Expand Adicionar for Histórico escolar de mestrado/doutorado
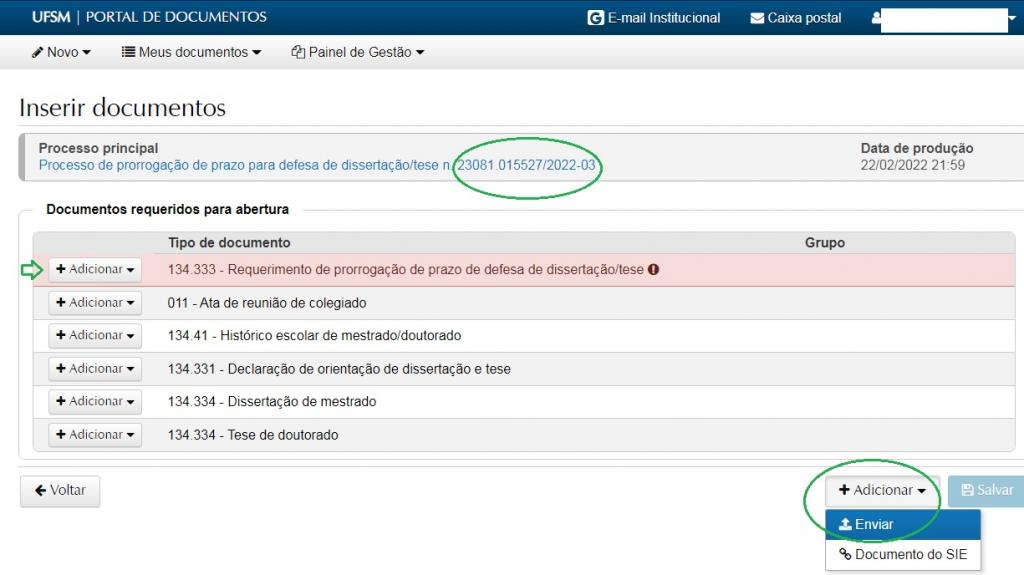The image size is (1024, 575). (95, 335)
